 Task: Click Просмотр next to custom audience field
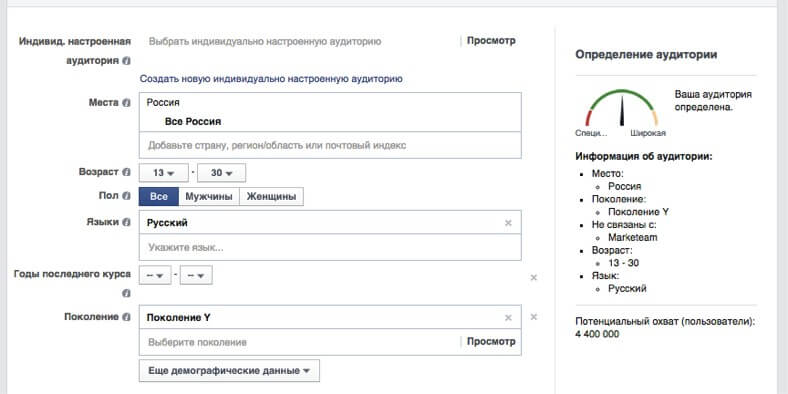(x=491, y=41)
